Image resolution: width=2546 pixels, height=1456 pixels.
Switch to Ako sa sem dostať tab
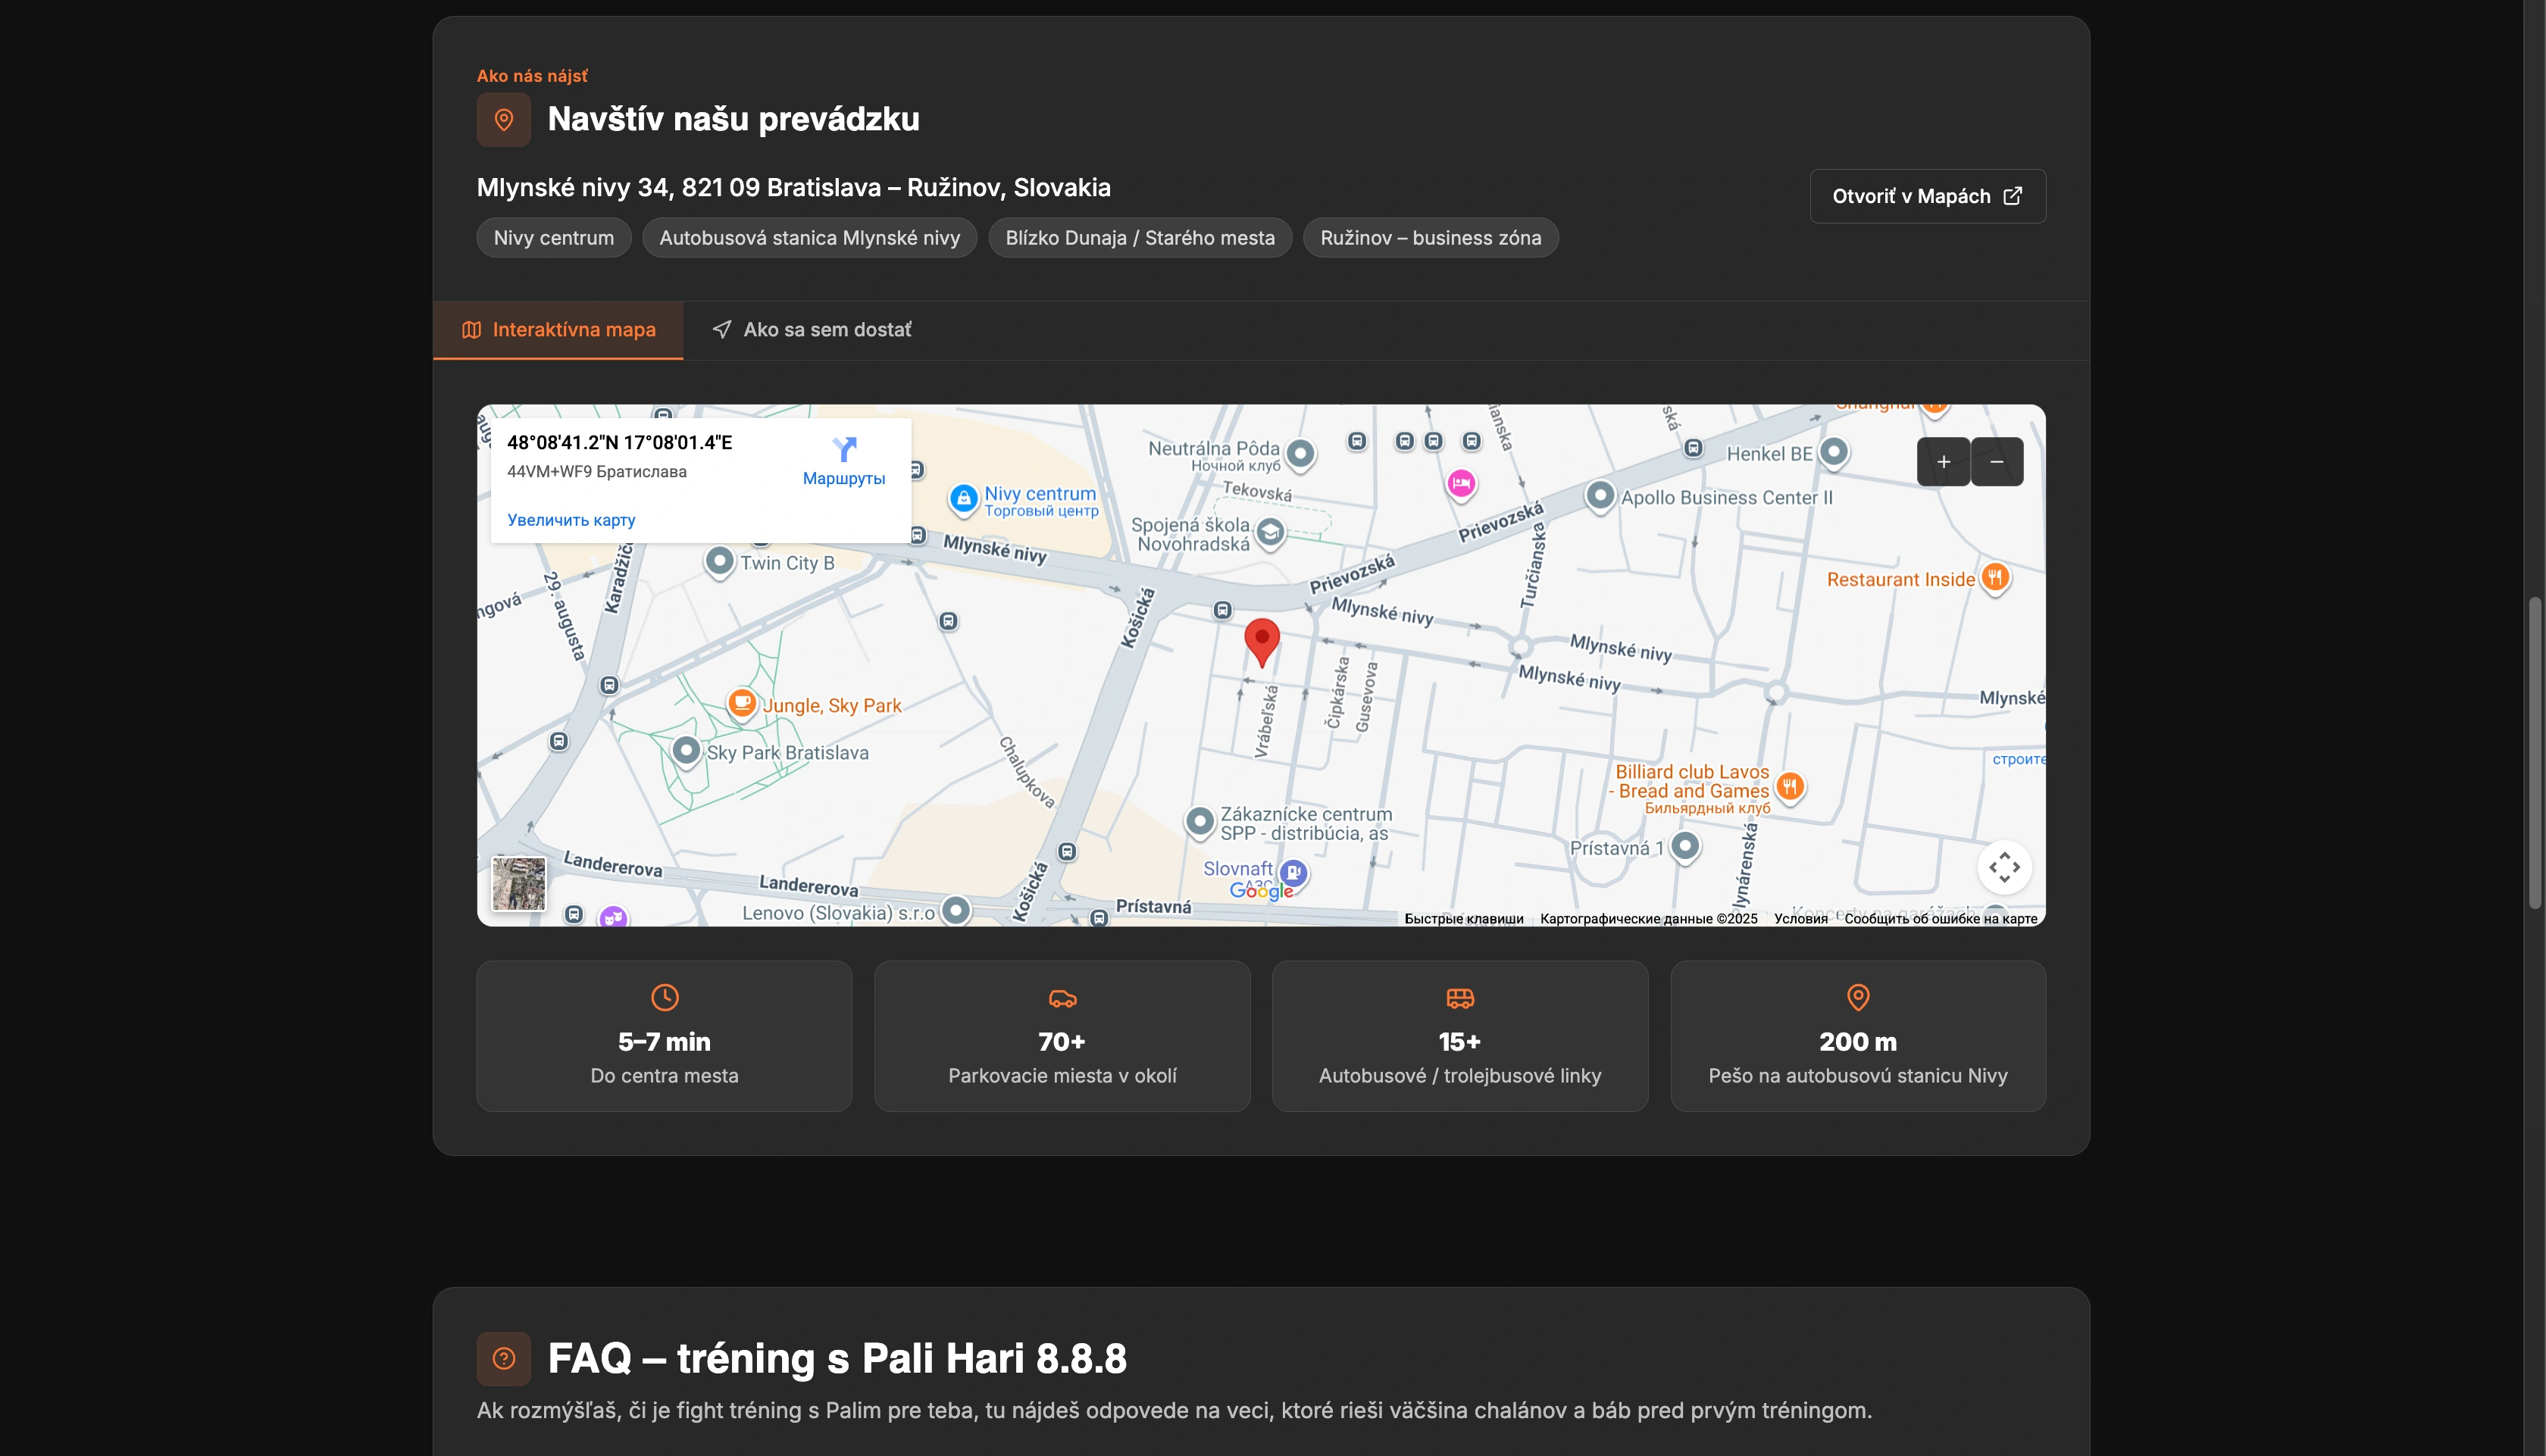tap(811, 330)
